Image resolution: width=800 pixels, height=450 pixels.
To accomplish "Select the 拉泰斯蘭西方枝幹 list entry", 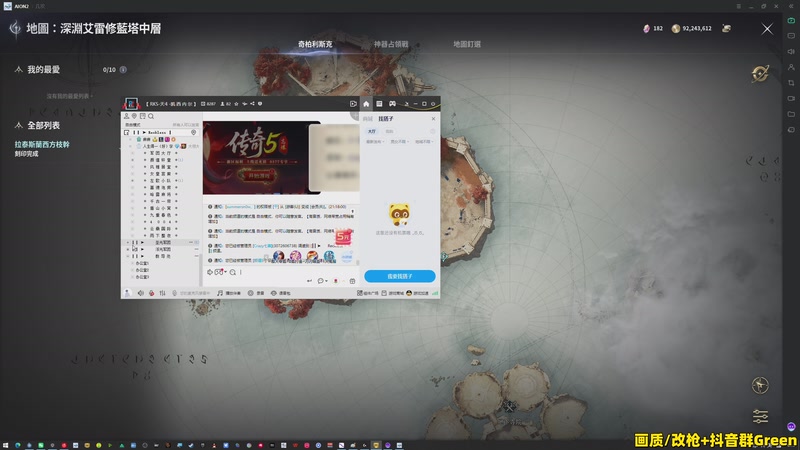I will [42, 144].
